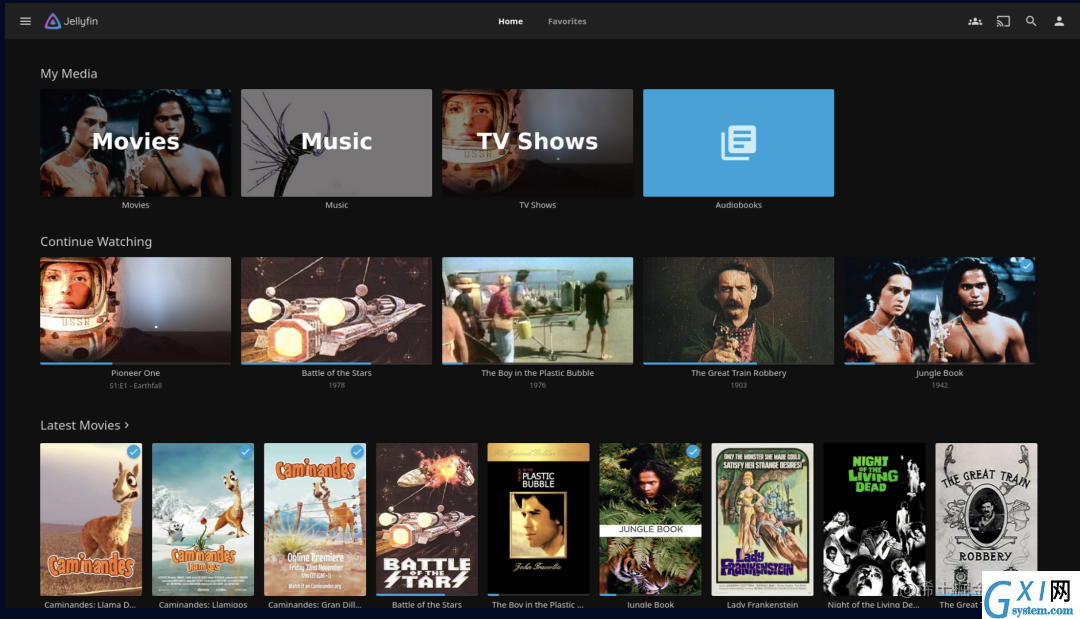Click the year 1942 under Jungle Book
The image size is (1080, 619).
point(939,386)
